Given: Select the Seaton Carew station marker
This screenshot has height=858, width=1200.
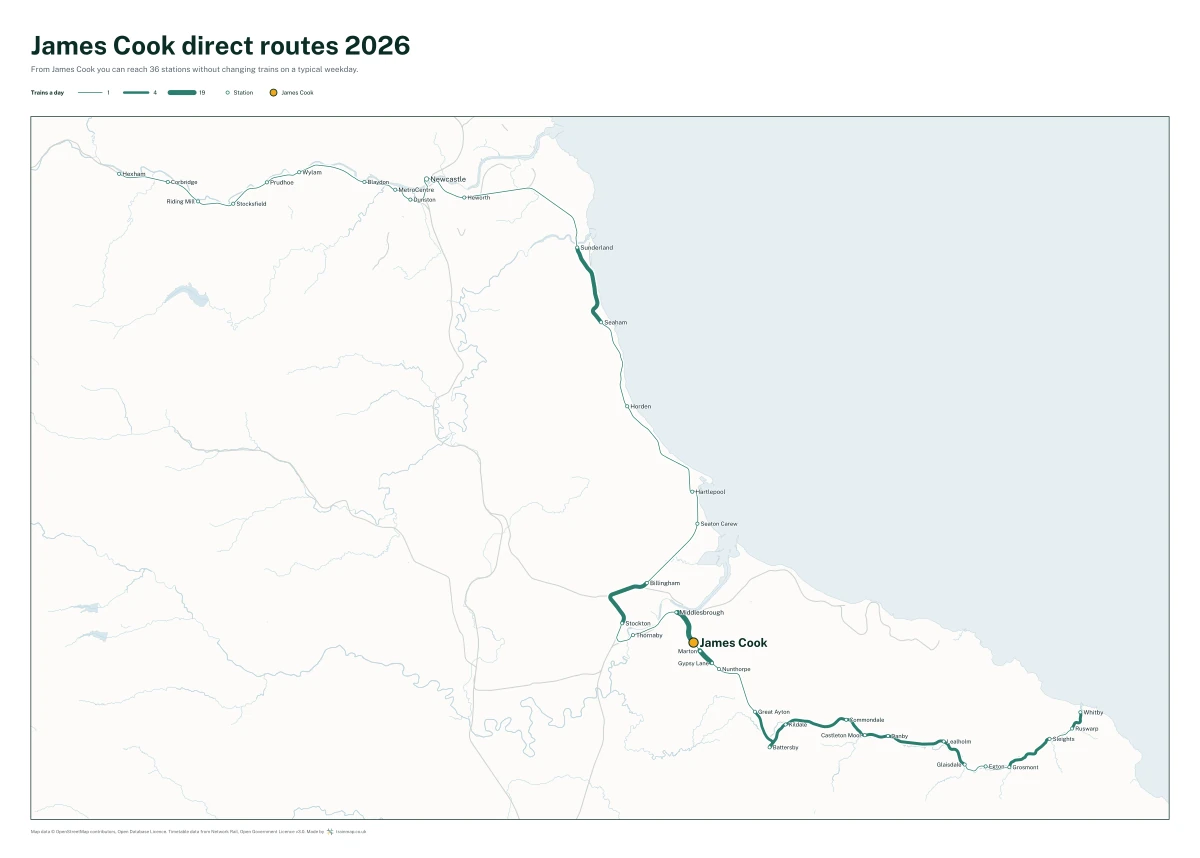Looking at the screenshot, I should (x=697, y=524).
